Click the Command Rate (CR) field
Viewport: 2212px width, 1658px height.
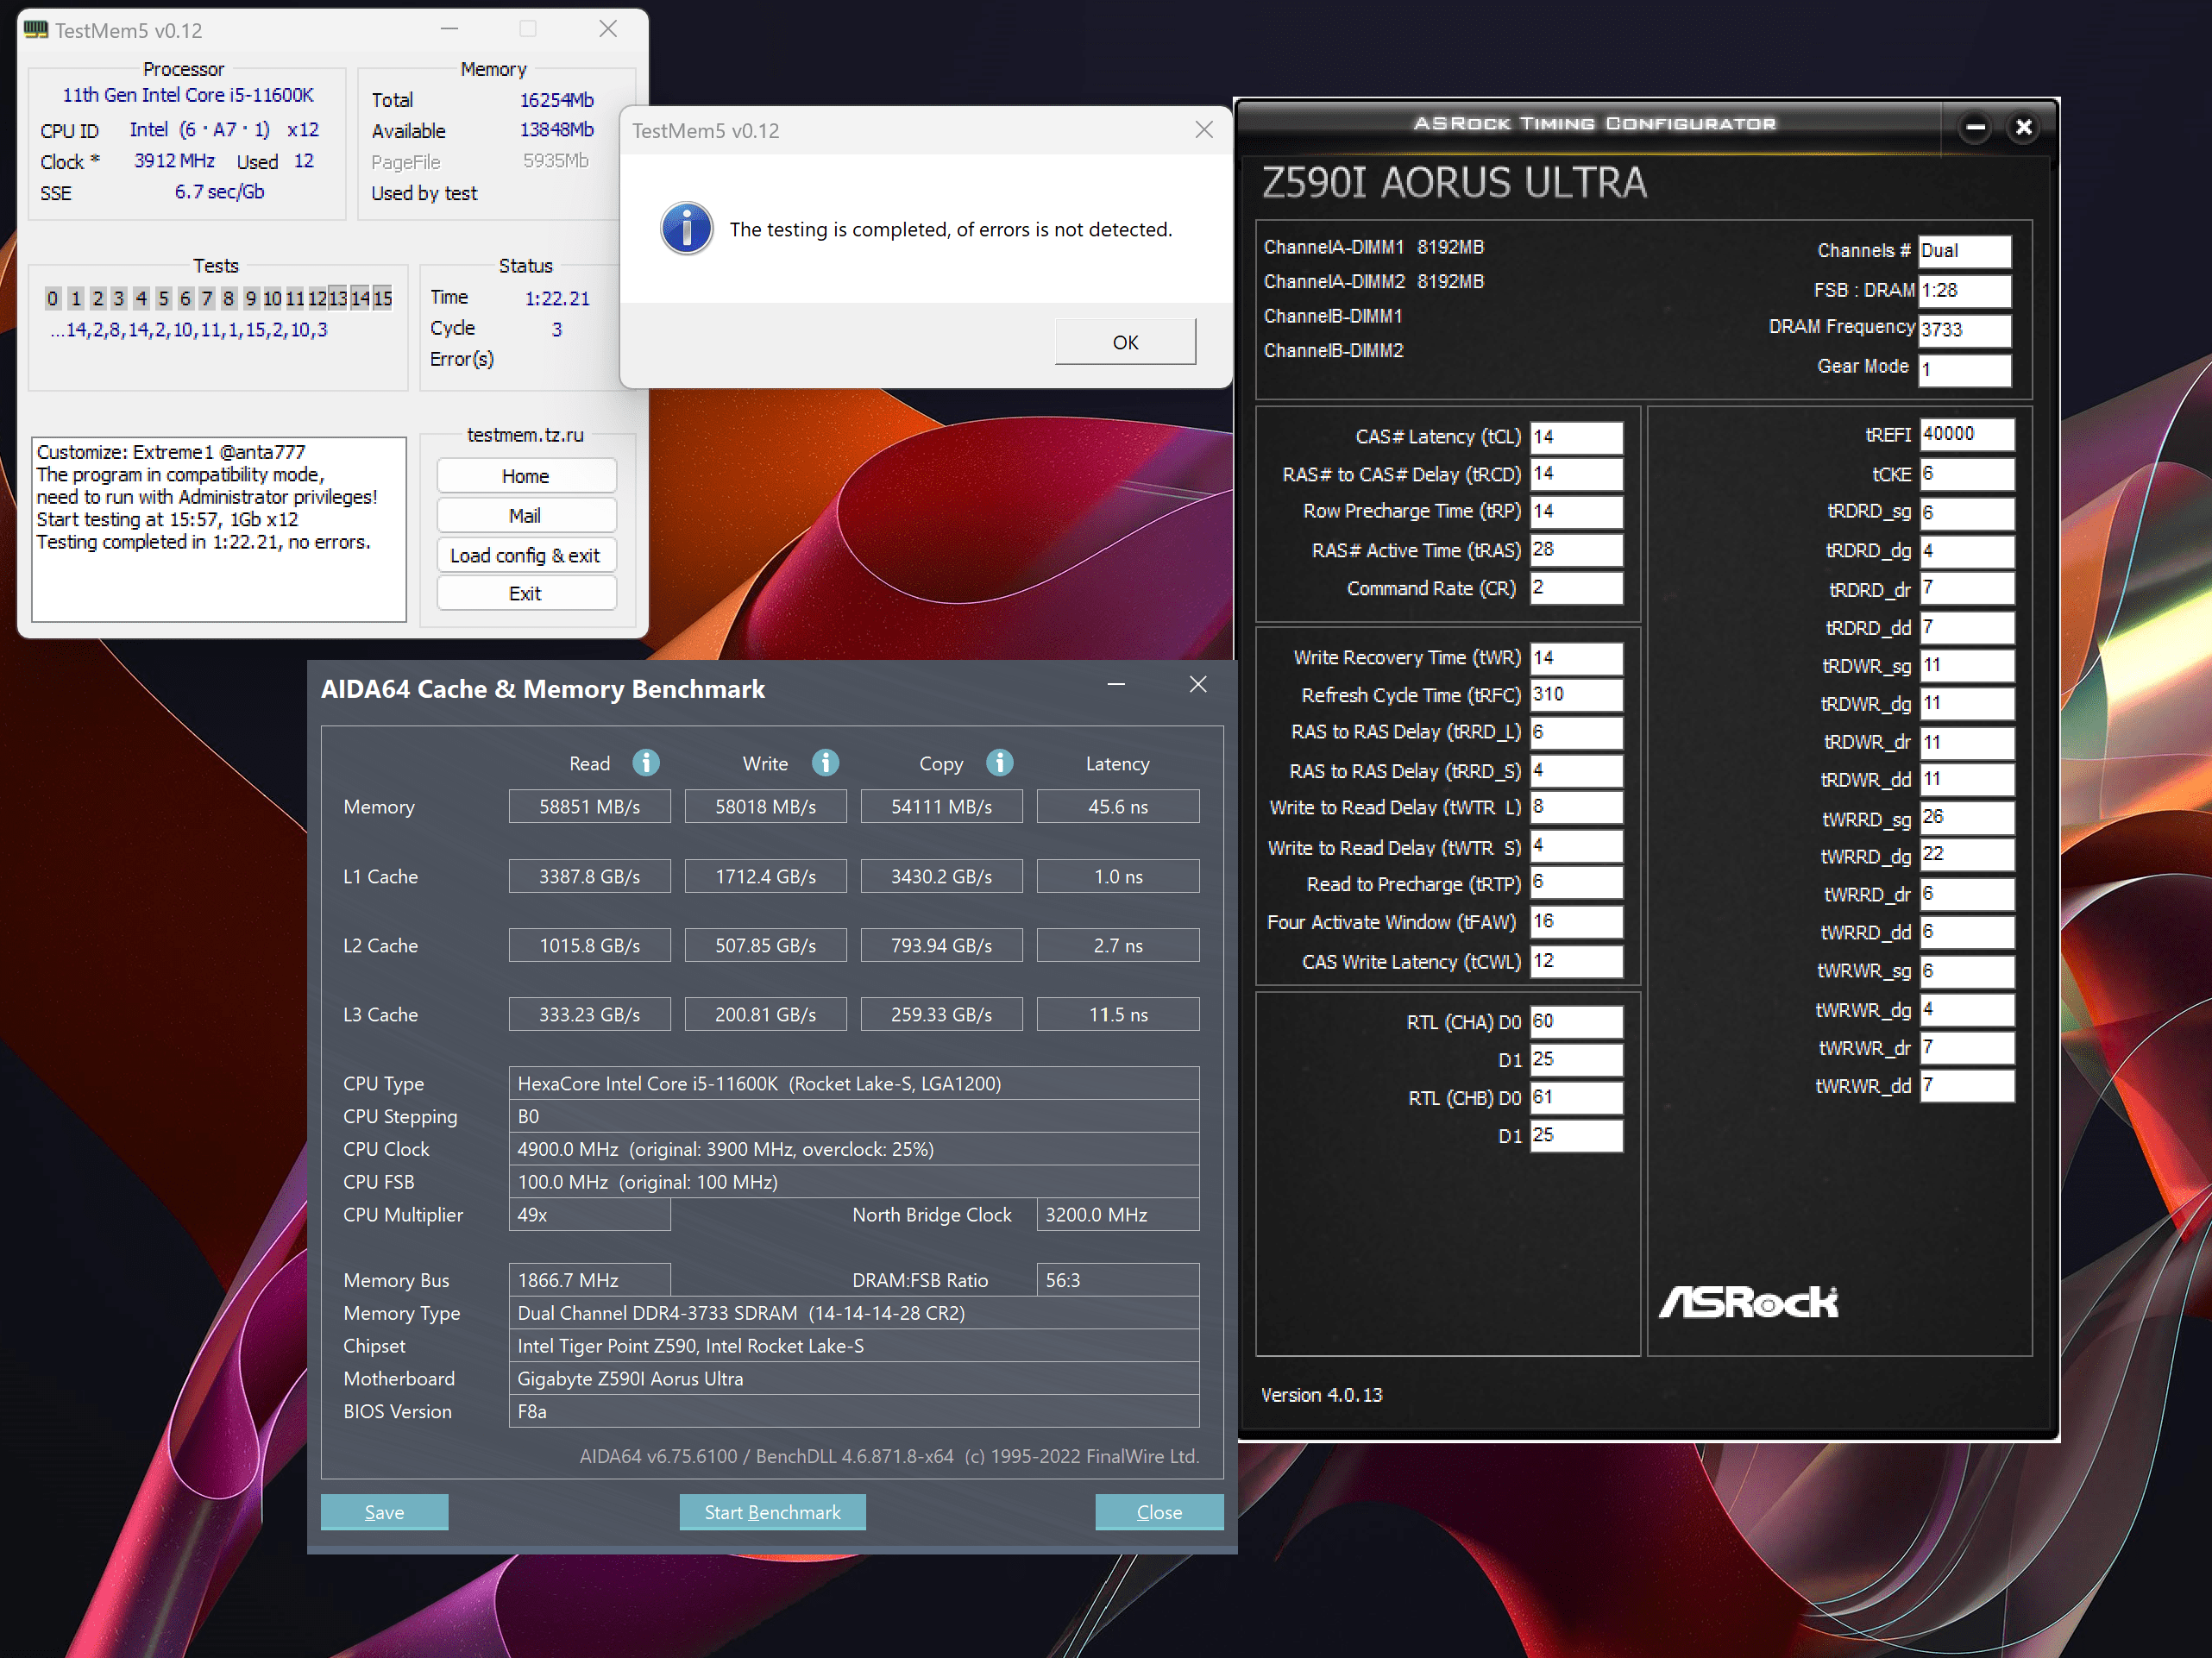tap(1576, 588)
